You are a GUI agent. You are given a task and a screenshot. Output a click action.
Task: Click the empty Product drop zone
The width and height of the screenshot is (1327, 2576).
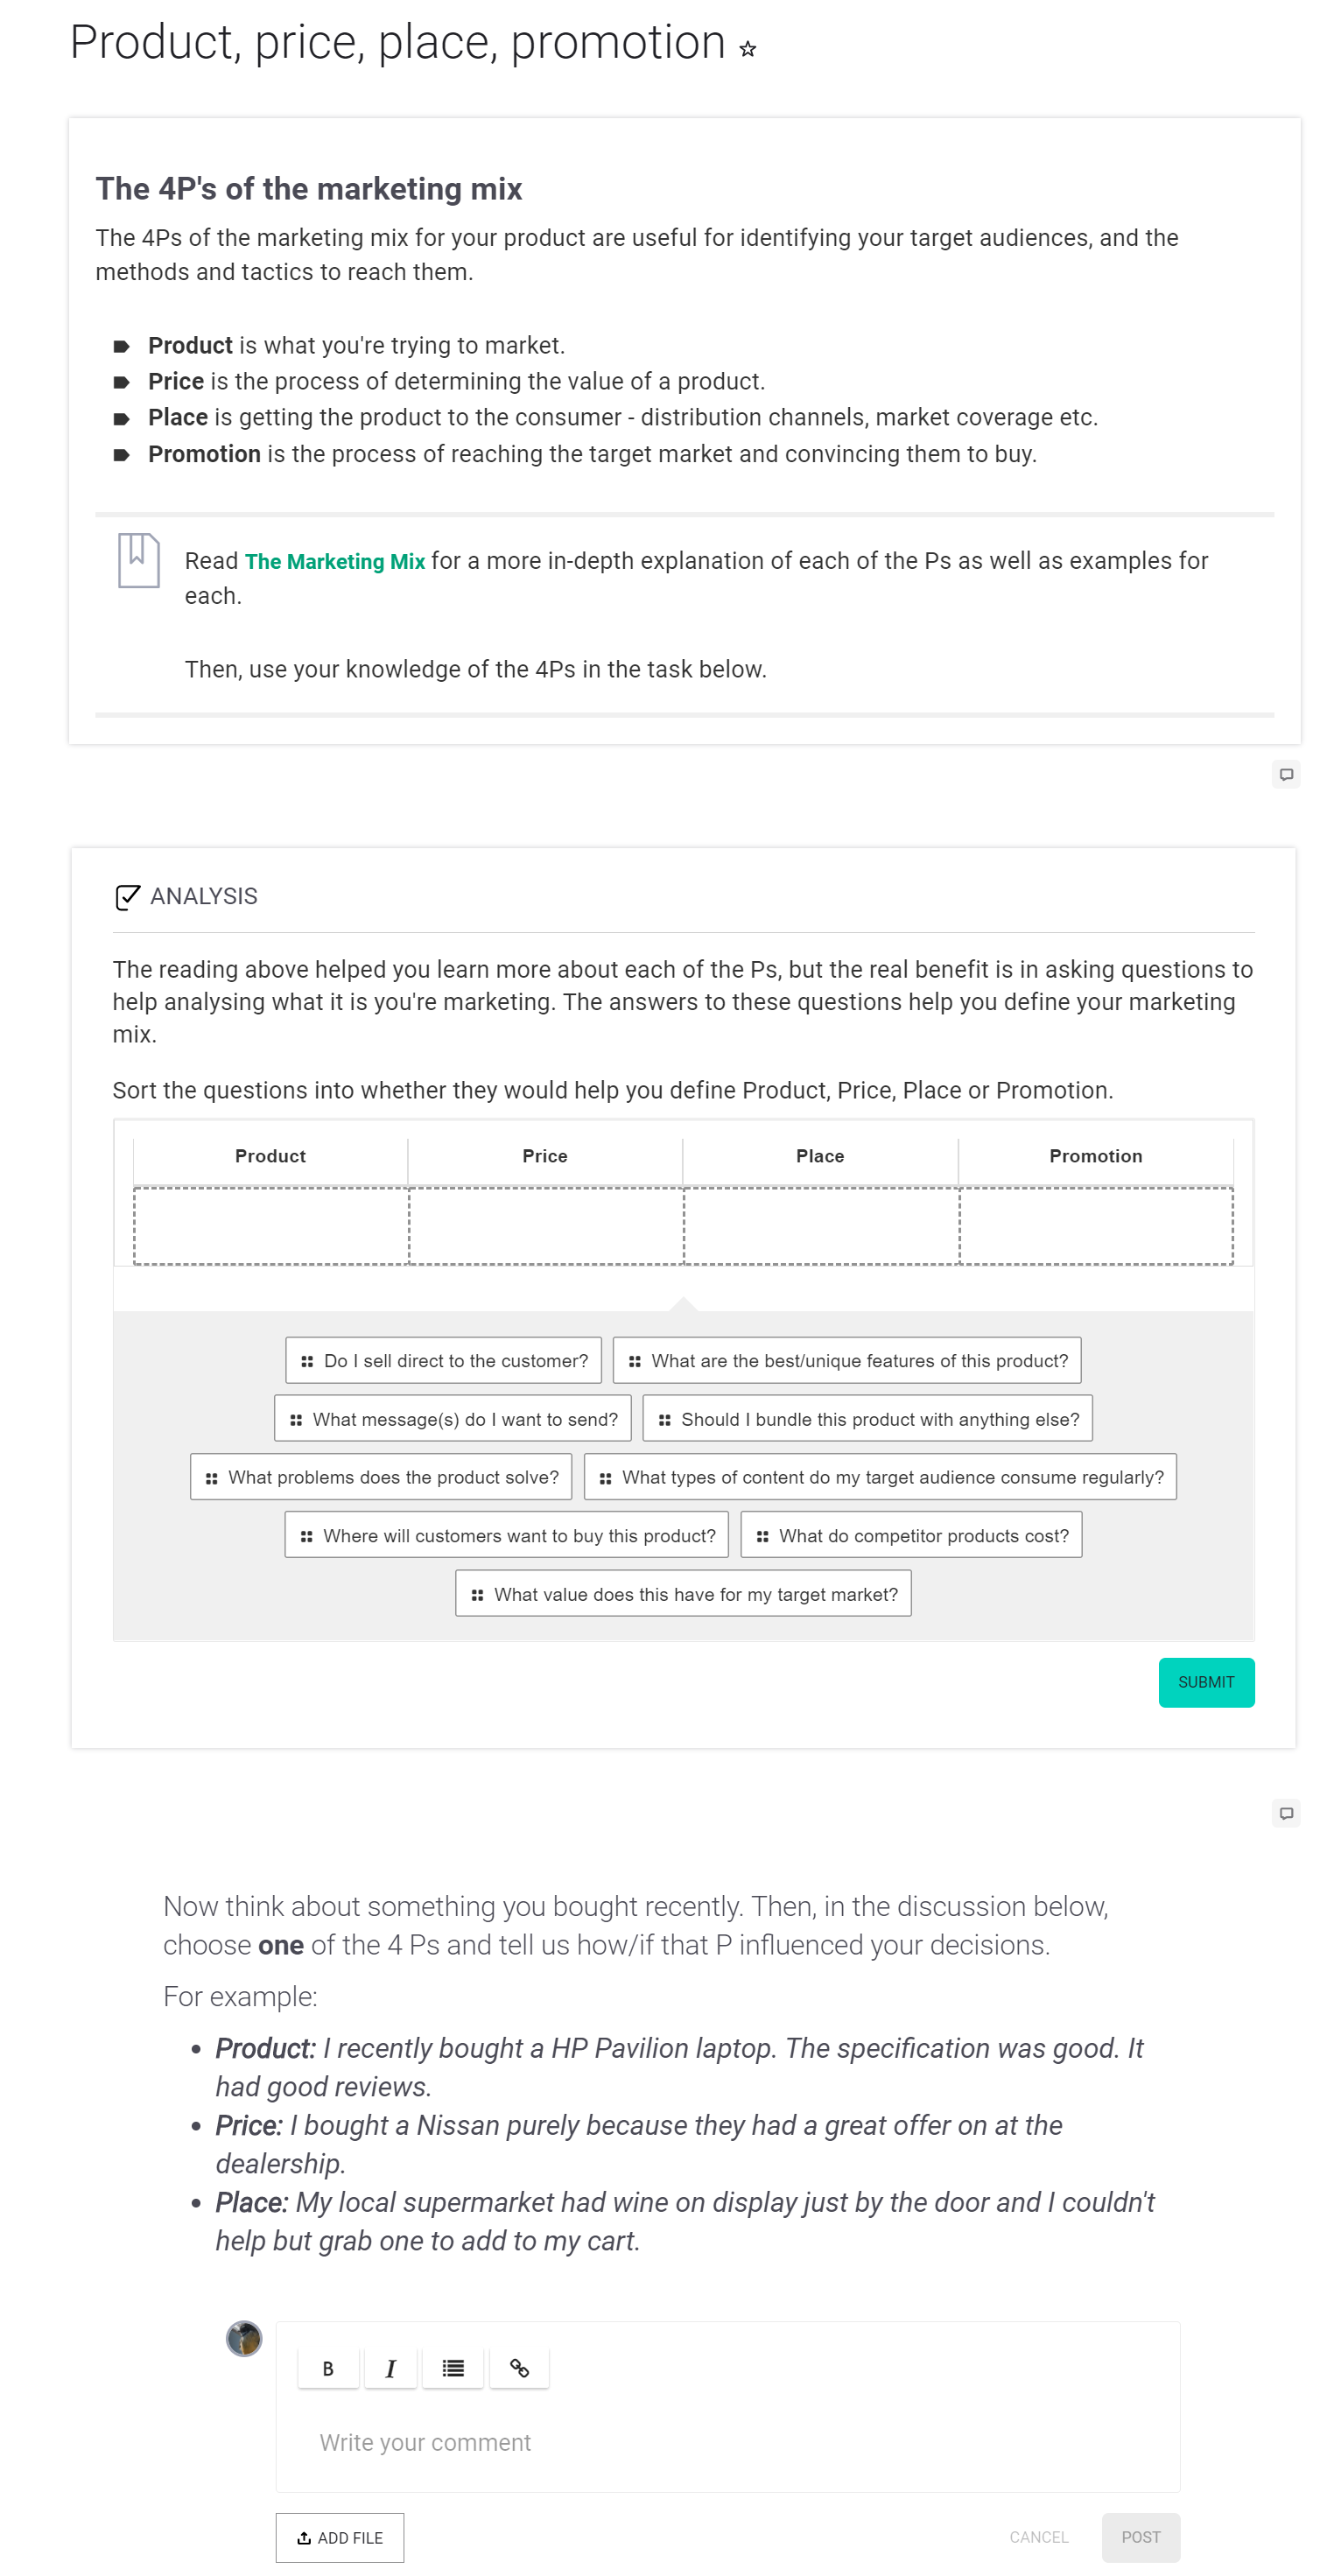point(271,1226)
